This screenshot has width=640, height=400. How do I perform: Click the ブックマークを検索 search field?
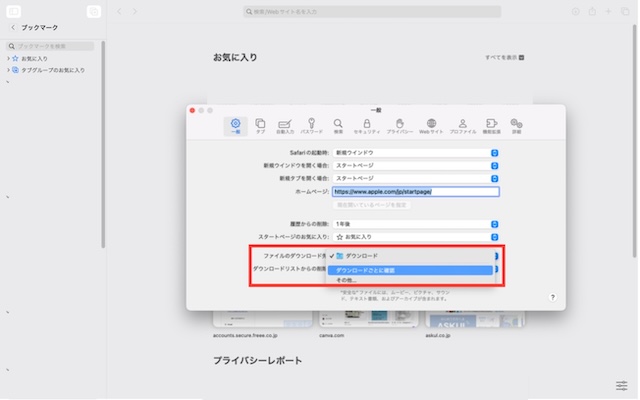pyautogui.click(x=50, y=46)
